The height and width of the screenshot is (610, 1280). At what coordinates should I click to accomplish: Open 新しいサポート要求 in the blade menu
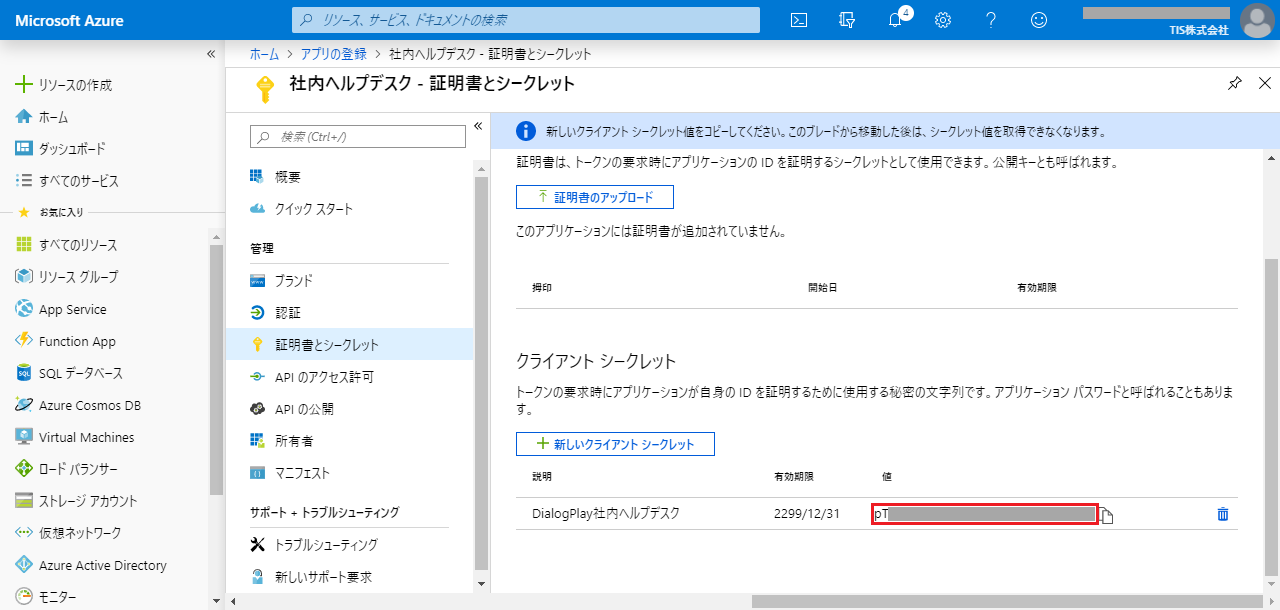pyautogui.click(x=310, y=577)
